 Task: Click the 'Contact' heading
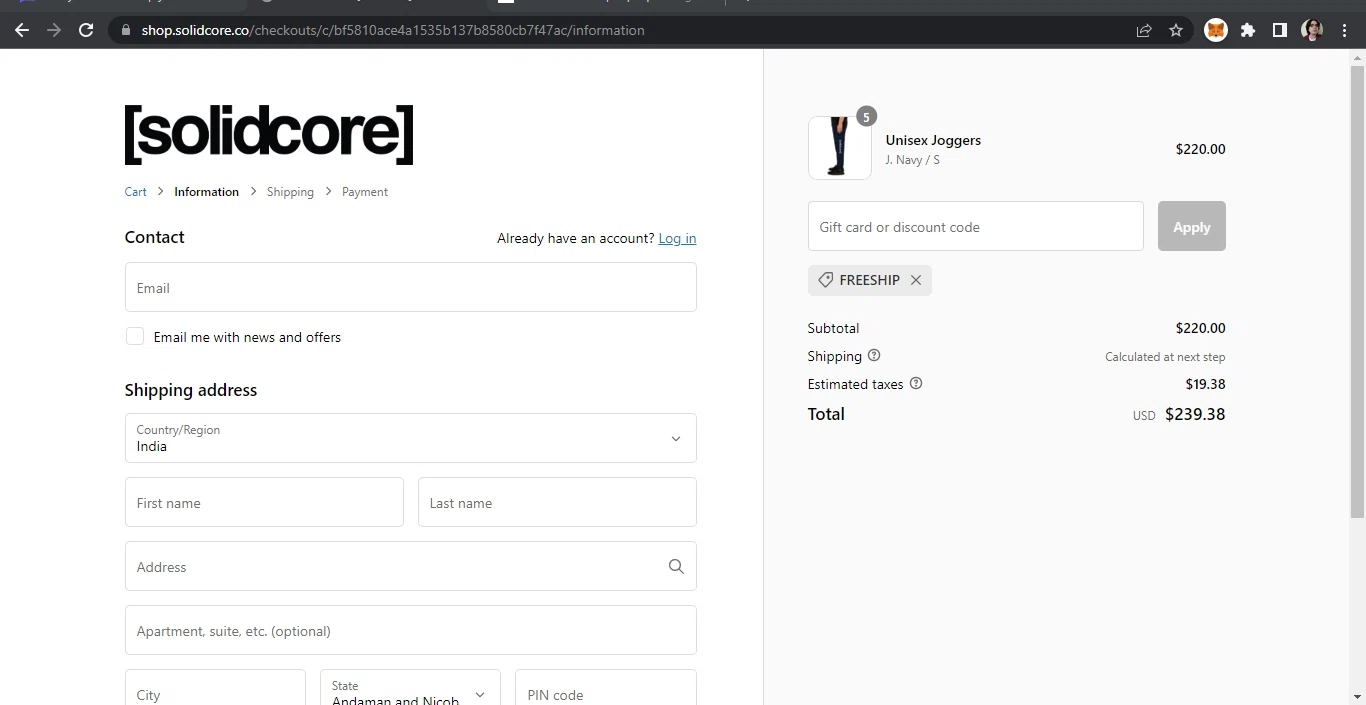[x=154, y=237]
